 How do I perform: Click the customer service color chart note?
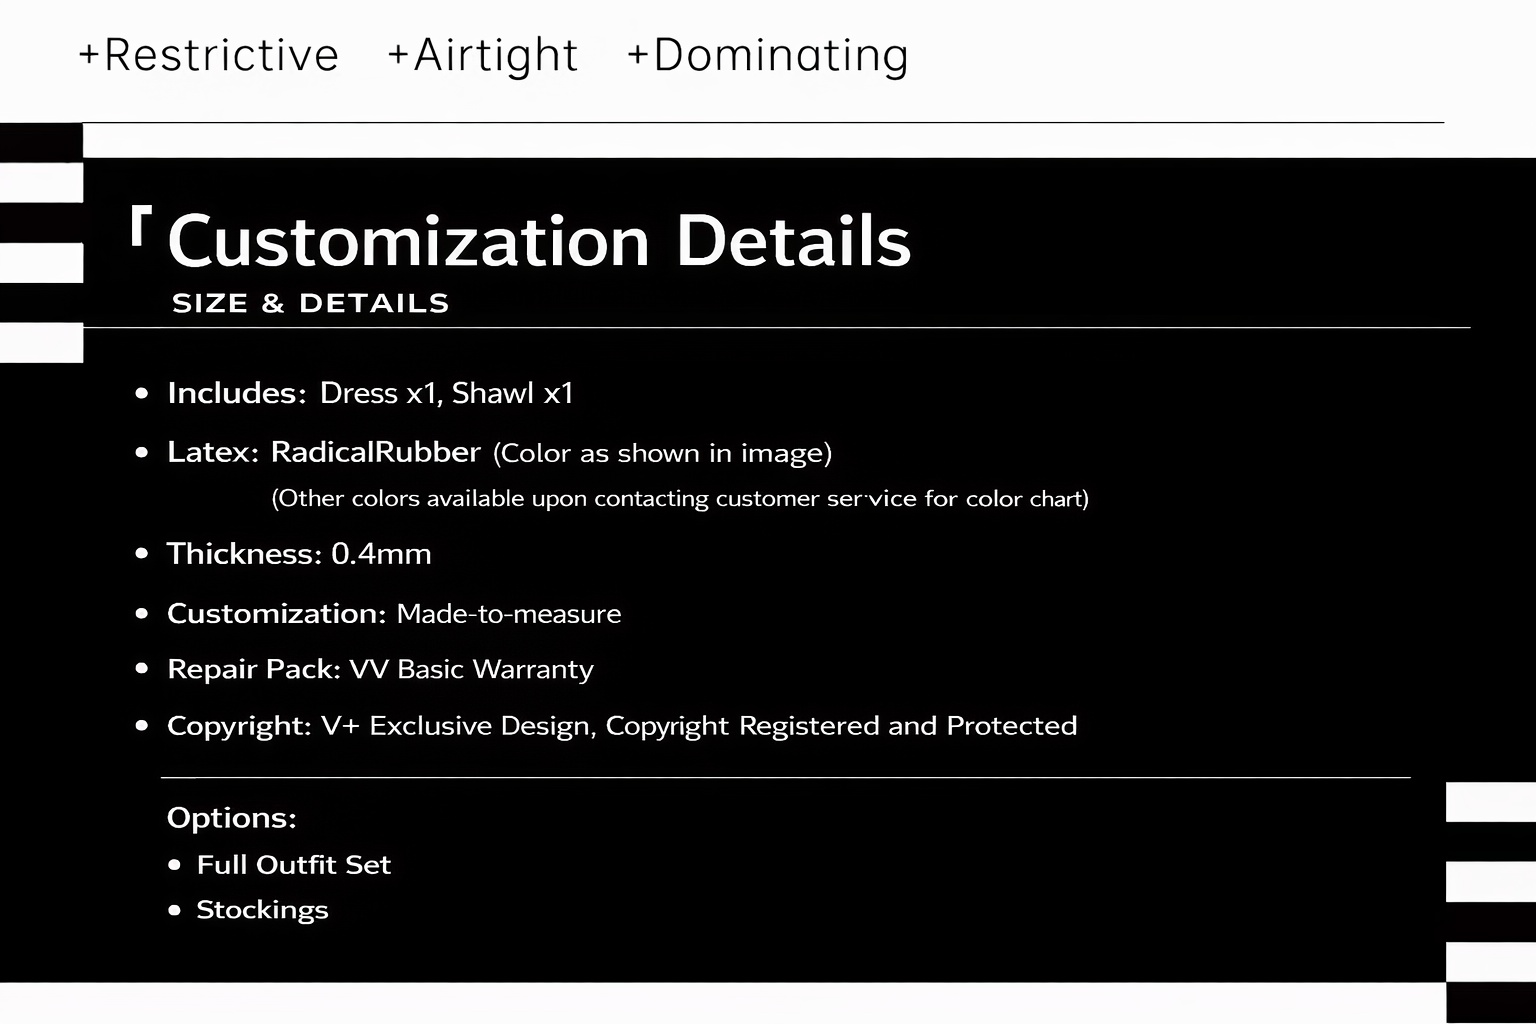coord(680,498)
